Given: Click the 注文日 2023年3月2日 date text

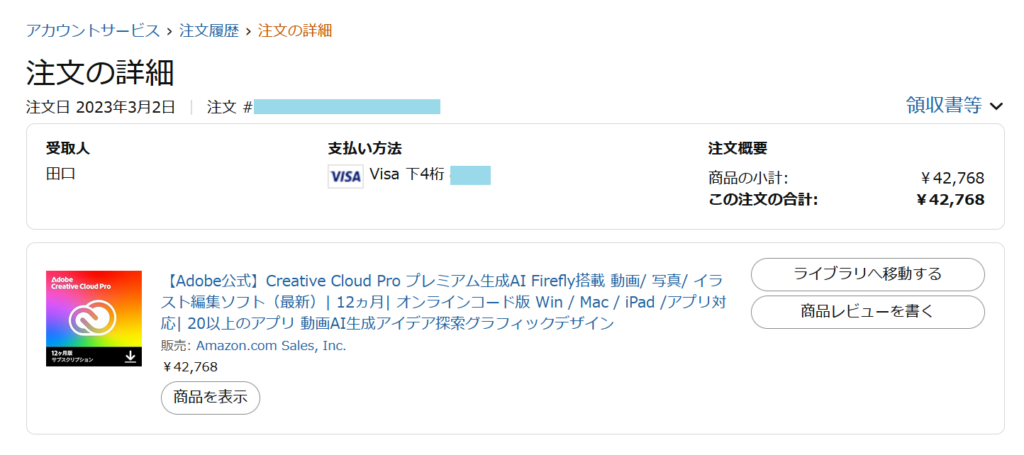Looking at the screenshot, I should (100, 106).
